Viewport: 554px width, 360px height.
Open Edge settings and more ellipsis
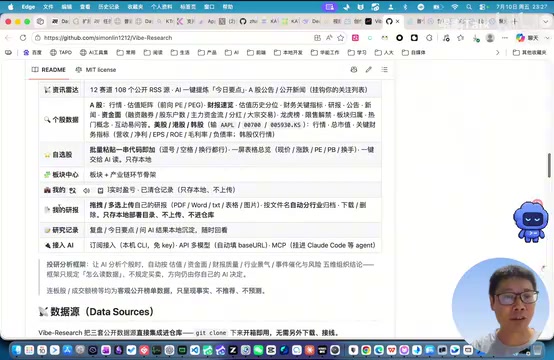pos(505,38)
